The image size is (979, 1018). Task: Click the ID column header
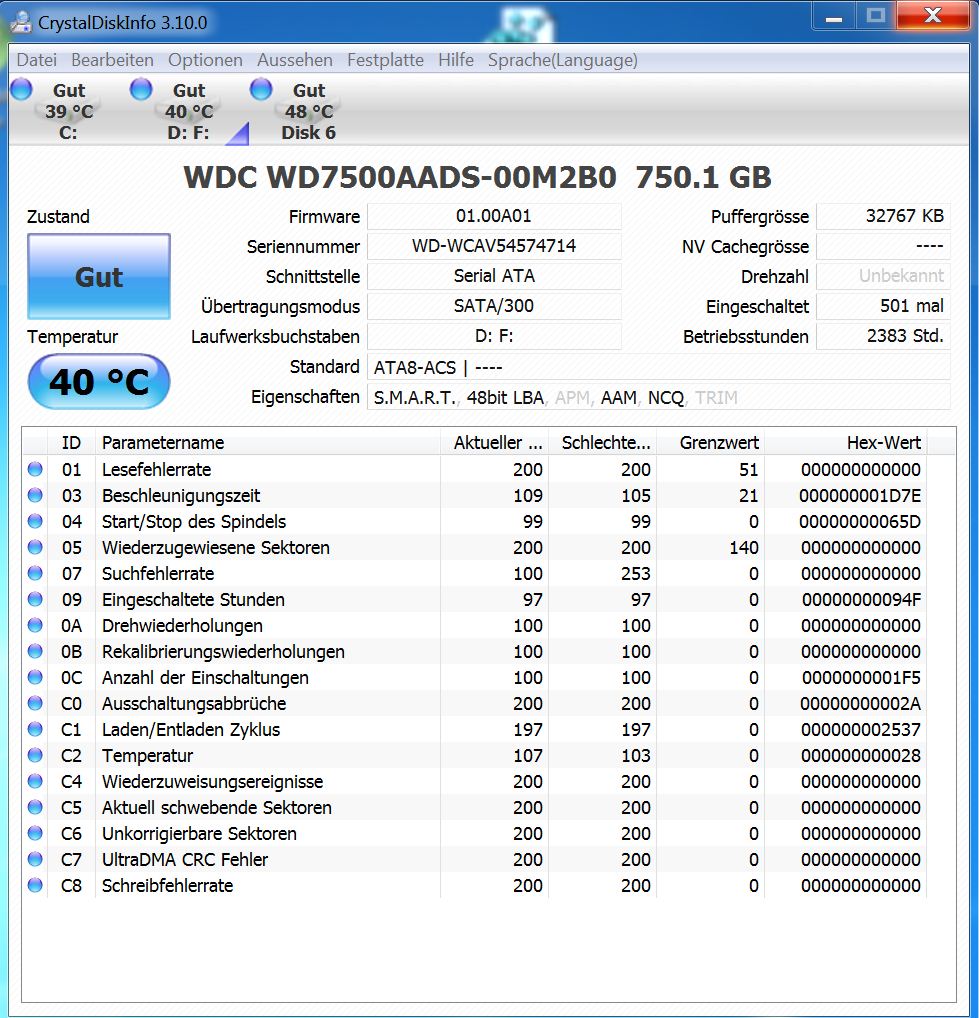click(71, 443)
